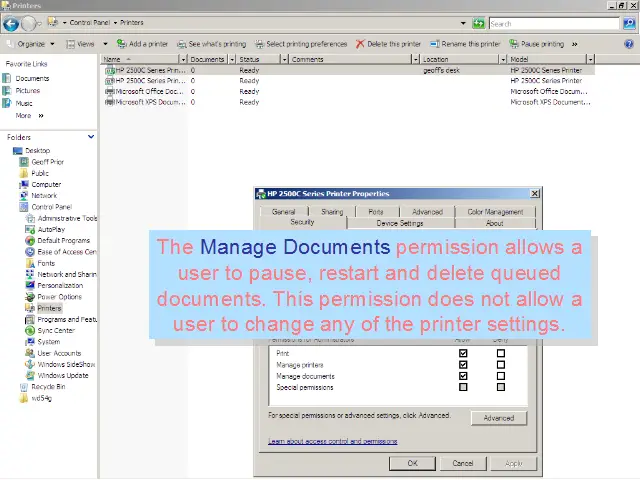The width and height of the screenshot is (640, 480).
Task: Expand More favorite links
Action: [x=29, y=116]
